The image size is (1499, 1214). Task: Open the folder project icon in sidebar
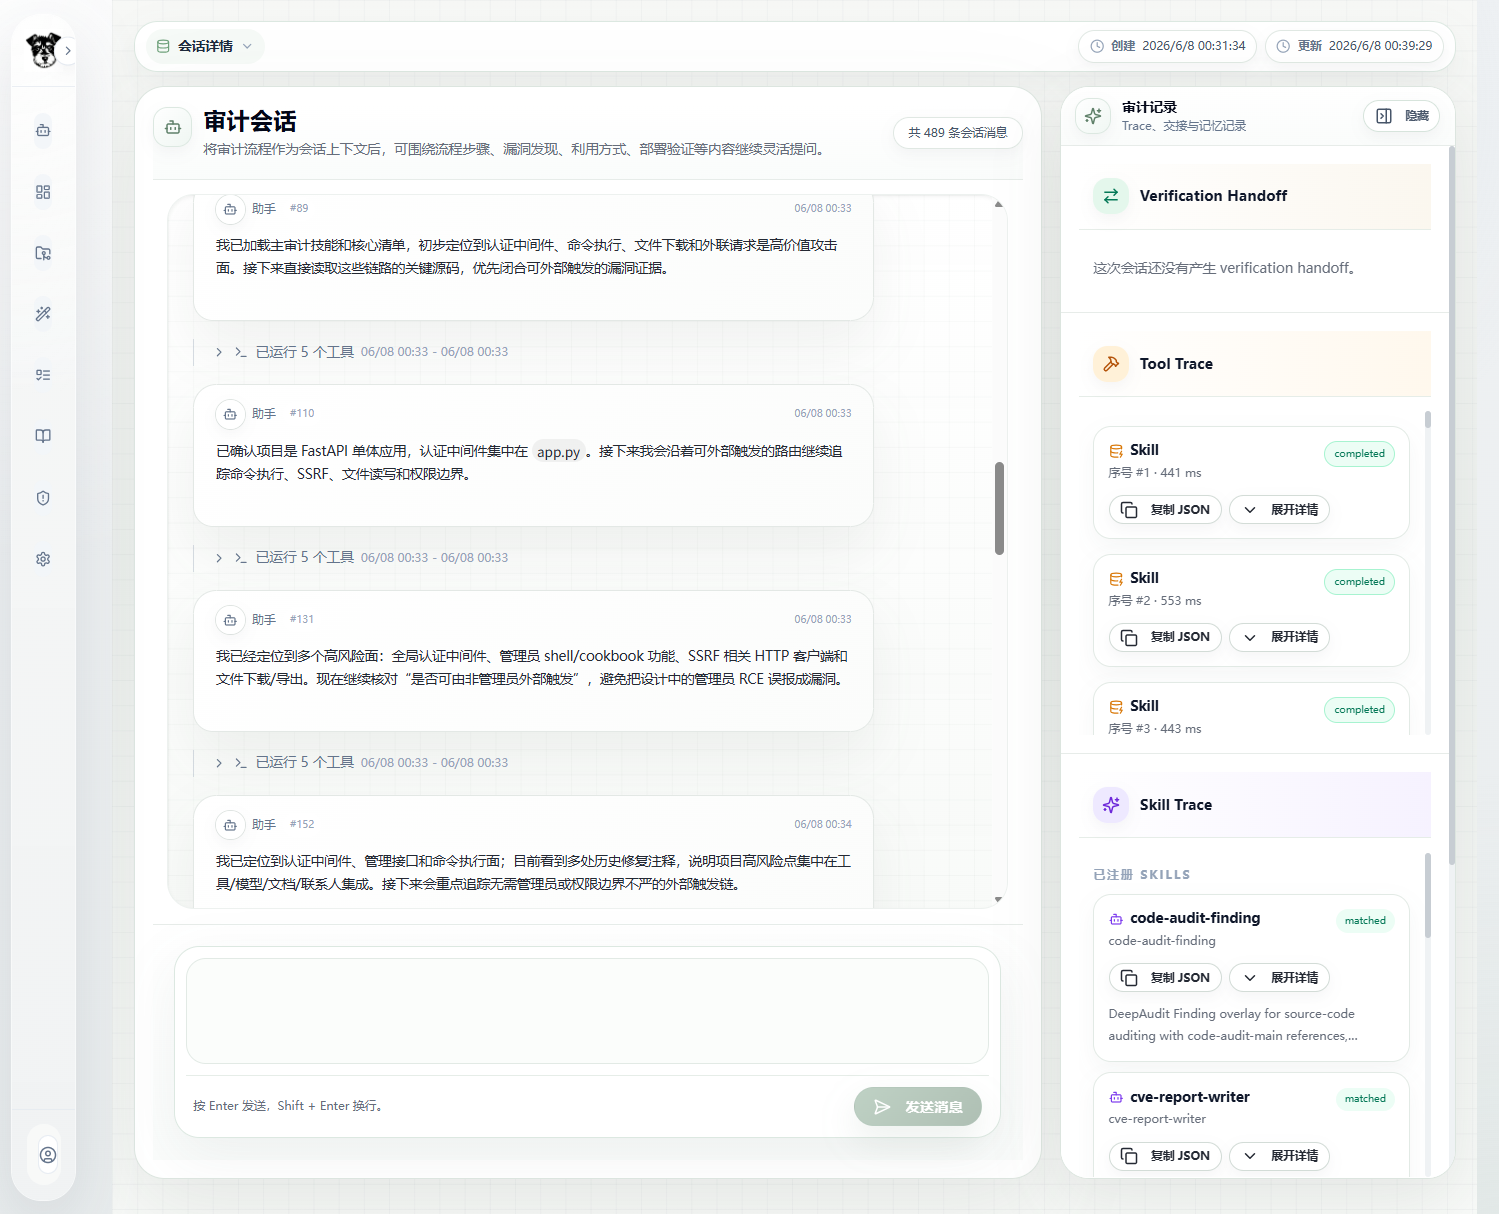[43, 253]
